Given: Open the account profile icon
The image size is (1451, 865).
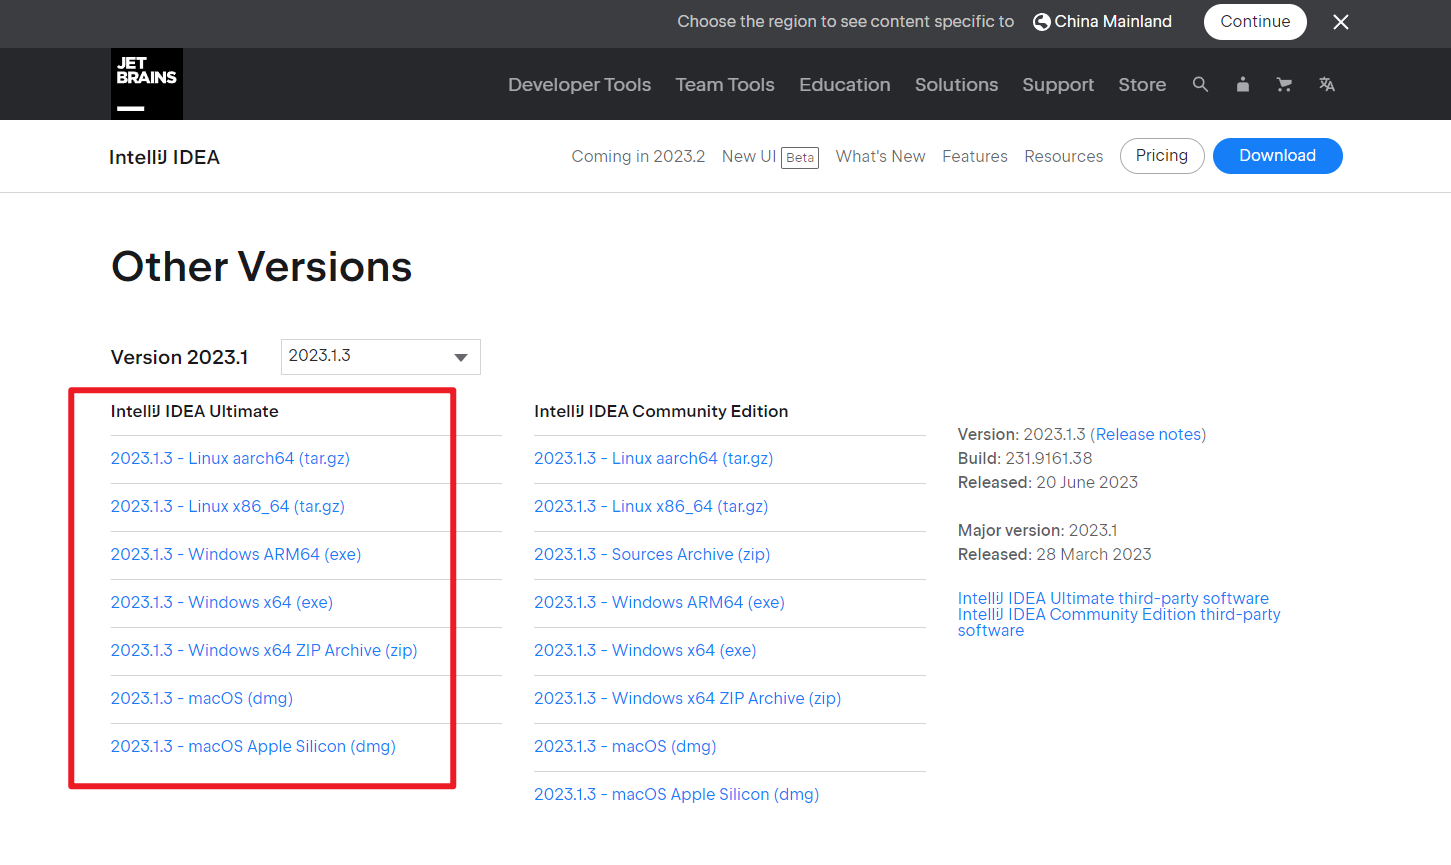Looking at the screenshot, I should click(1243, 85).
